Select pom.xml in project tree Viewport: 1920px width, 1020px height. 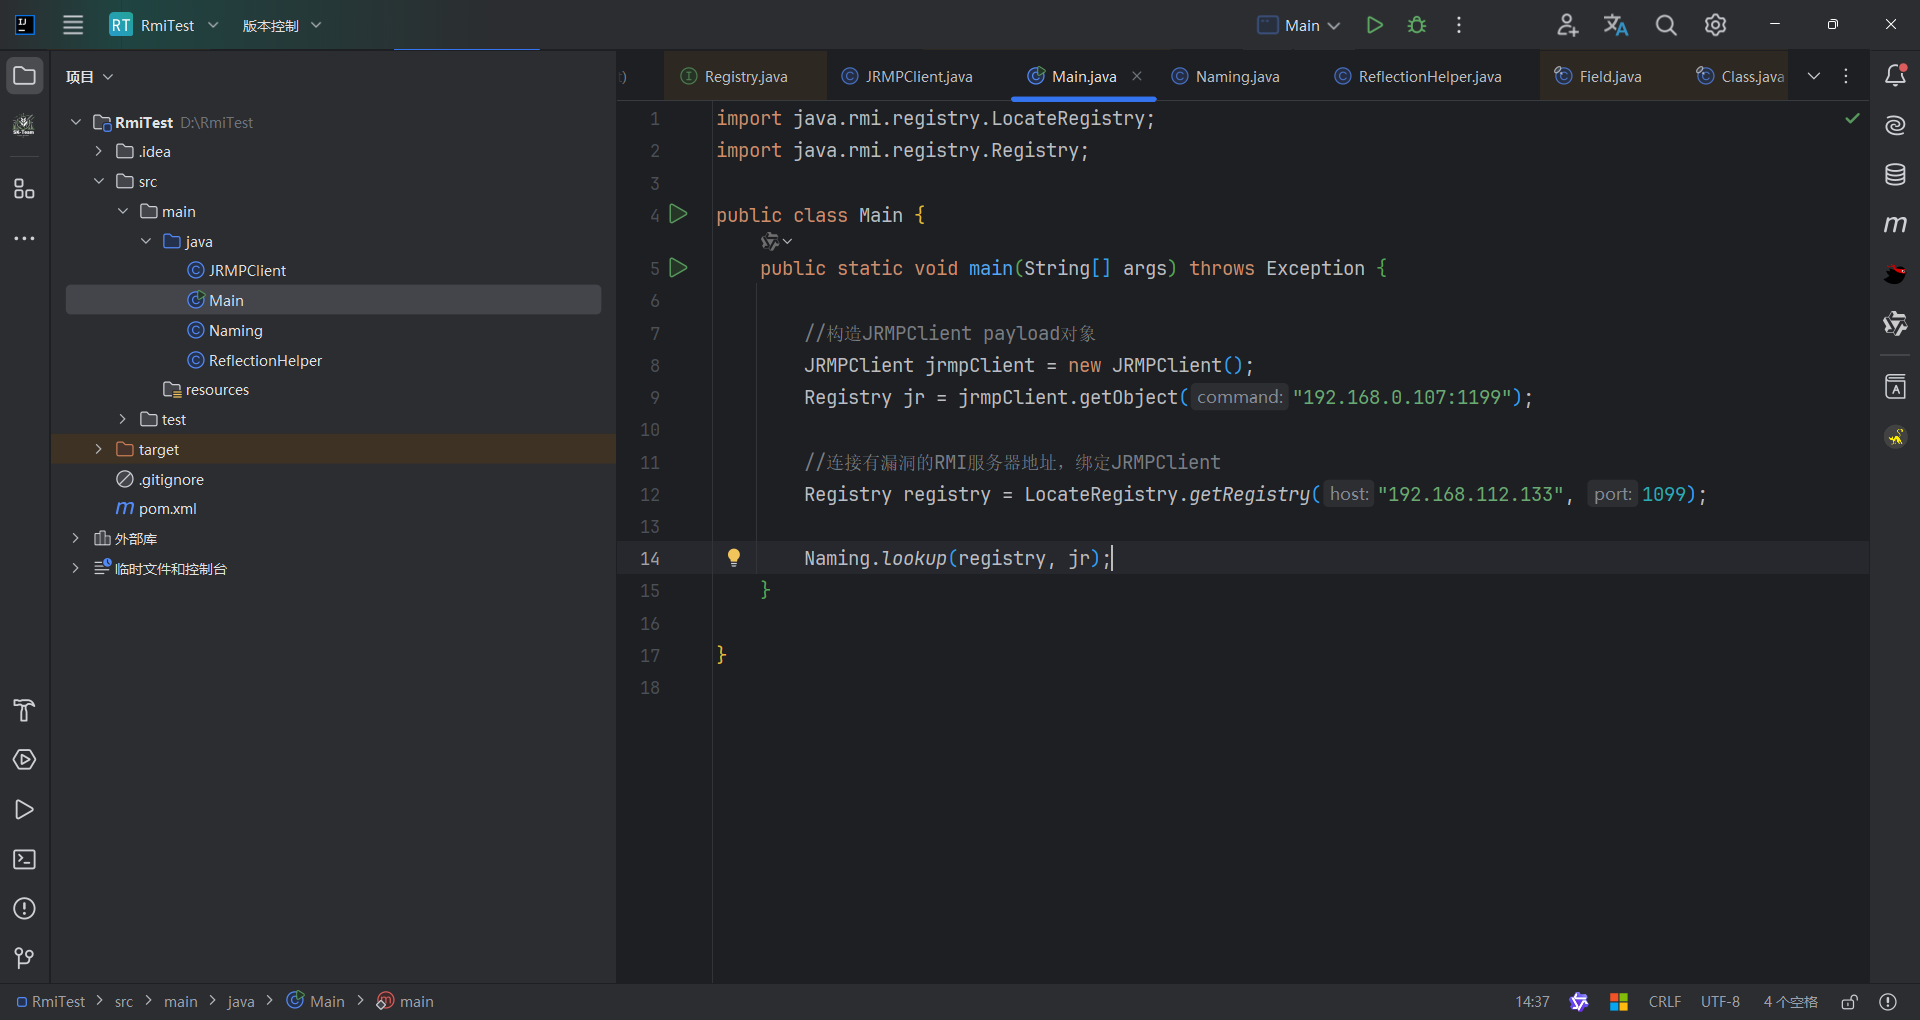[157, 509]
